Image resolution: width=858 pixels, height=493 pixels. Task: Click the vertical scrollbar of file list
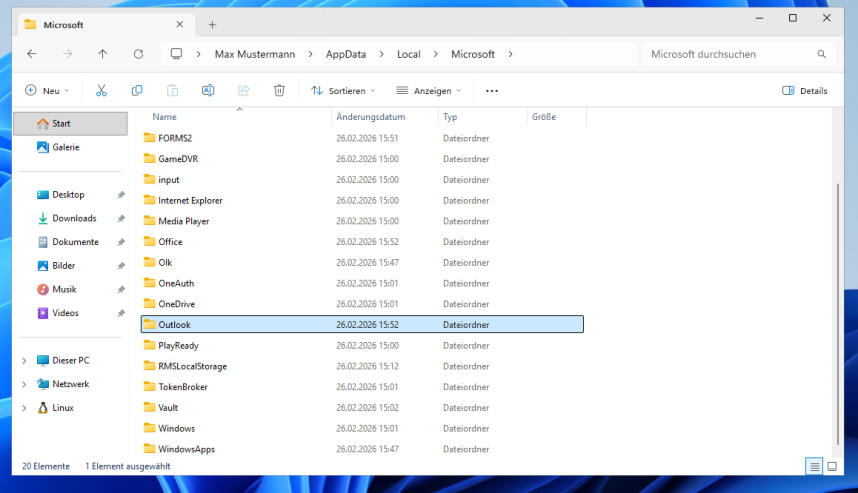tap(837, 300)
